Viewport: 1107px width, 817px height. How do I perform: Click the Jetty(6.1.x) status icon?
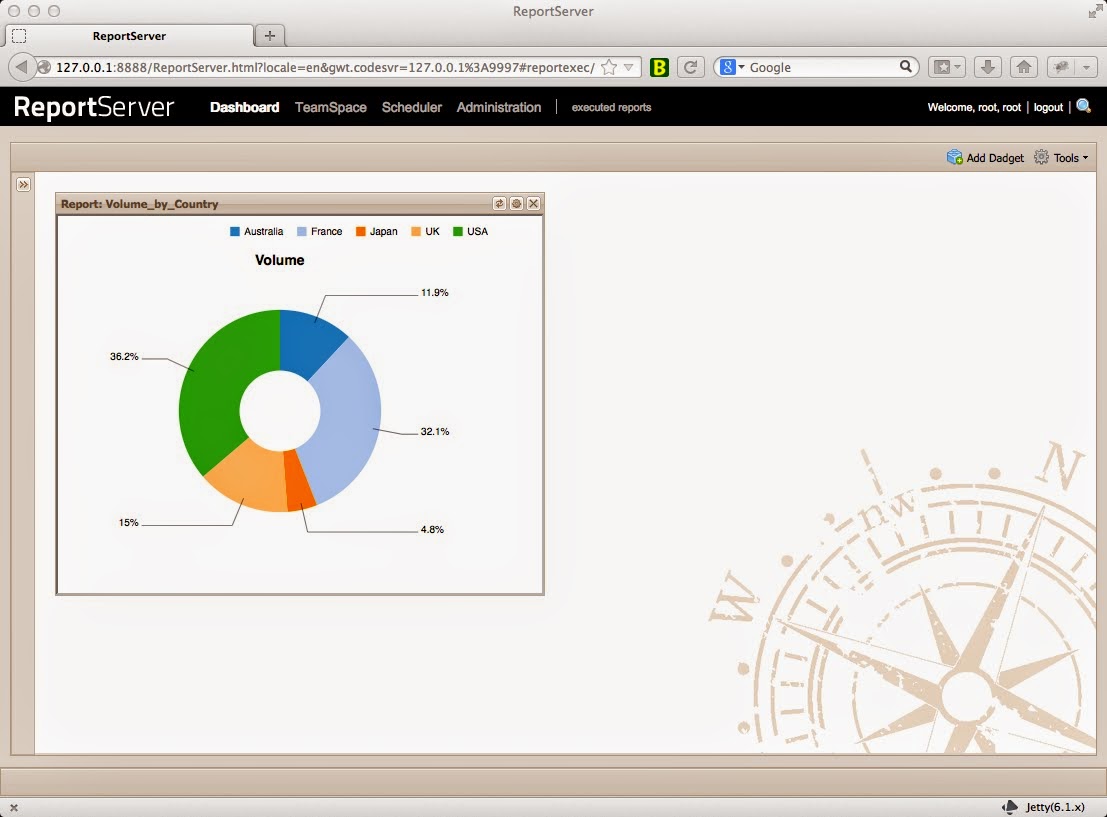(1010, 806)
